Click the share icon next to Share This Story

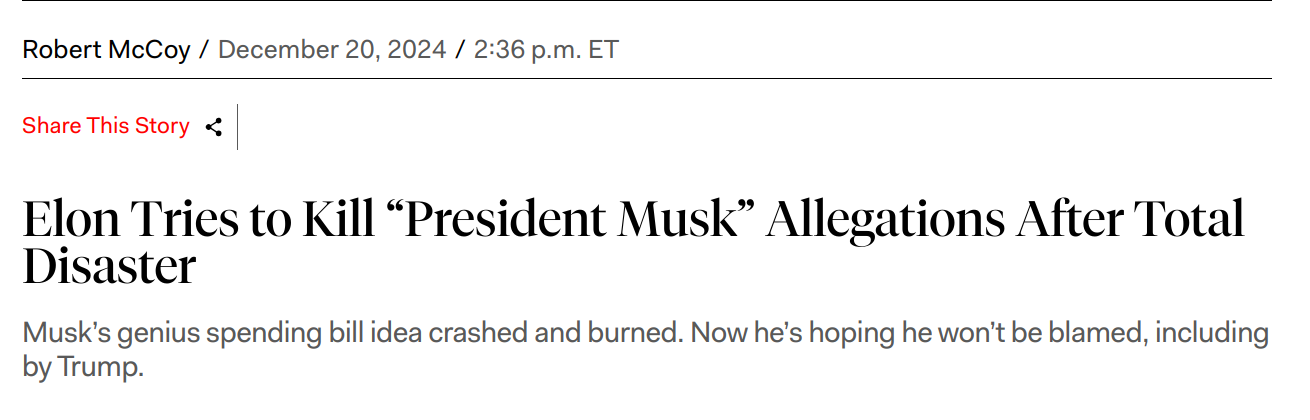pos(213,126)
